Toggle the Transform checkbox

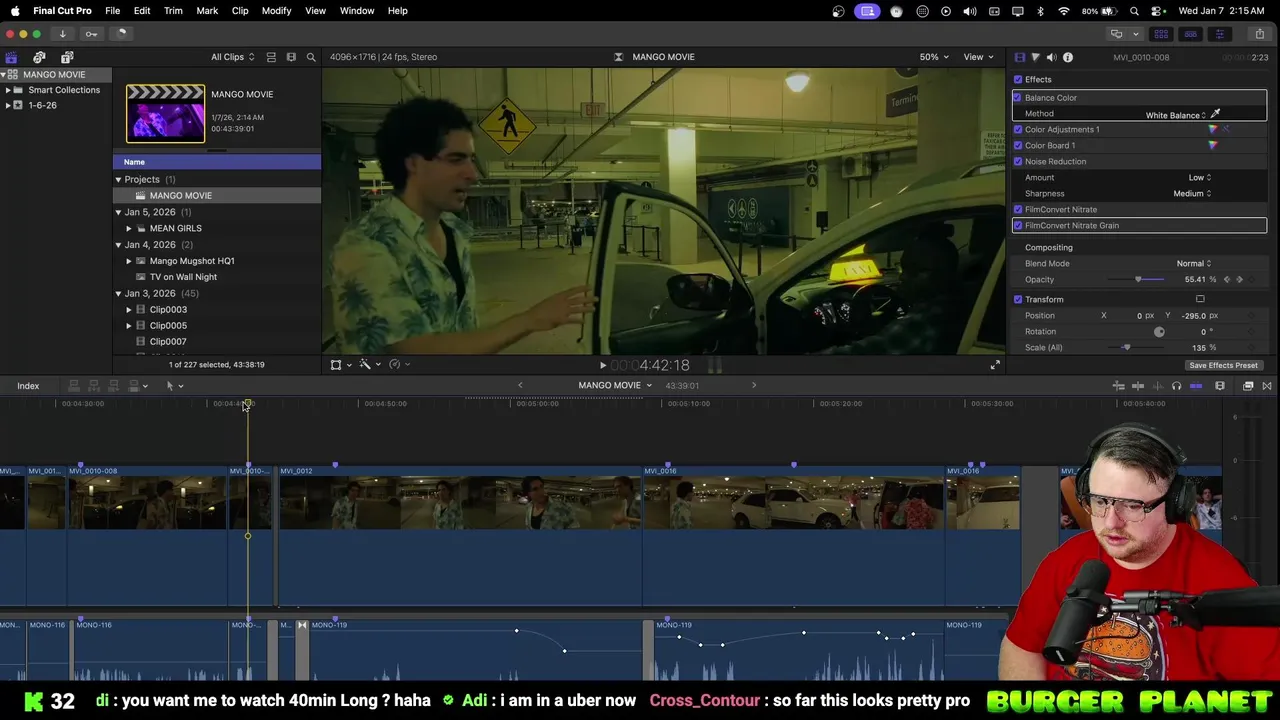coord(1018,299)
